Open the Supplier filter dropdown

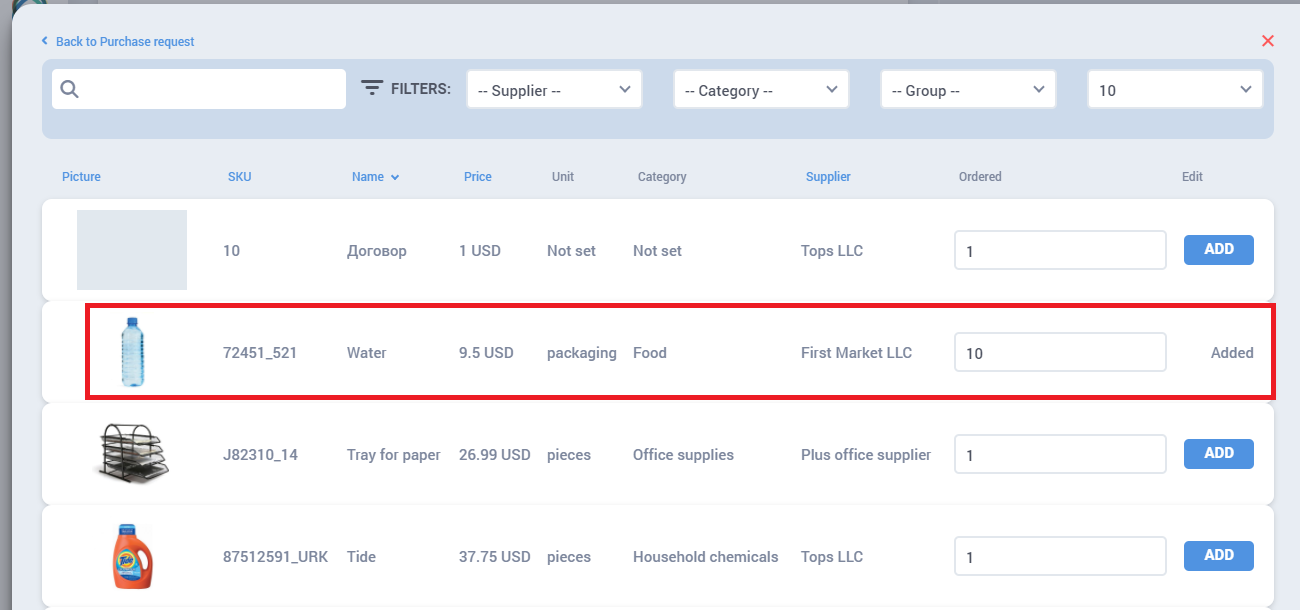[x=555, y=89]
